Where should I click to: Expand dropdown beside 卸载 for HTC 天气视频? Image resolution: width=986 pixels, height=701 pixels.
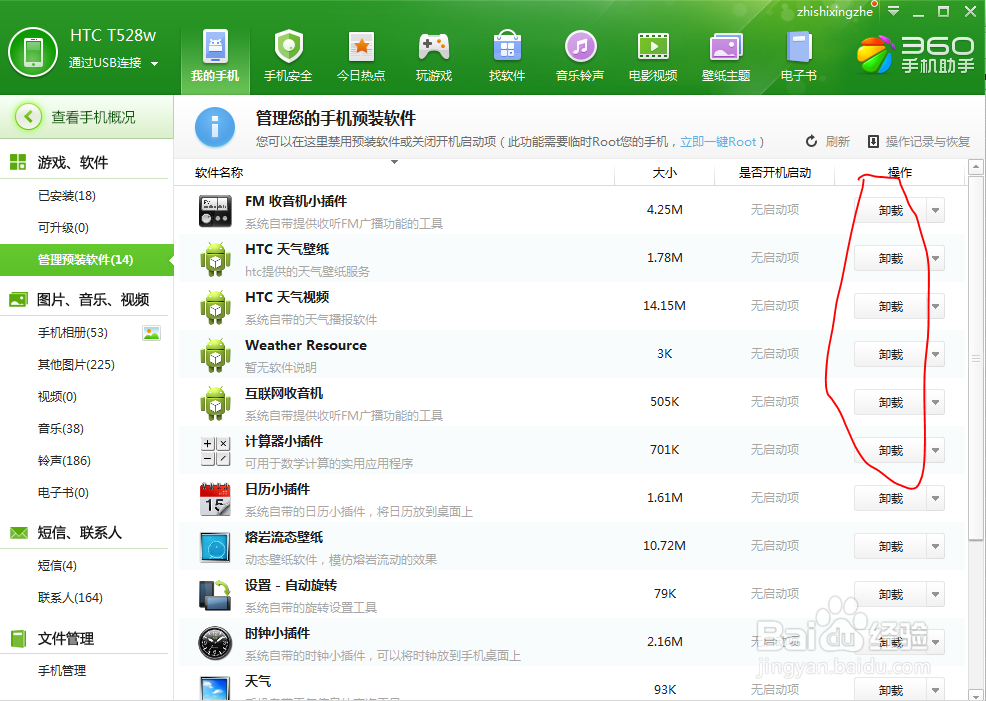point(935,306)
